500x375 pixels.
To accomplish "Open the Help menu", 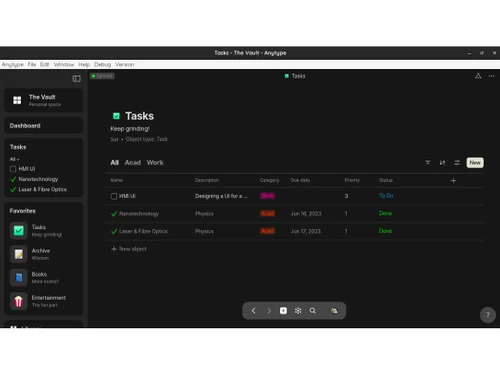I will [84, 64].
